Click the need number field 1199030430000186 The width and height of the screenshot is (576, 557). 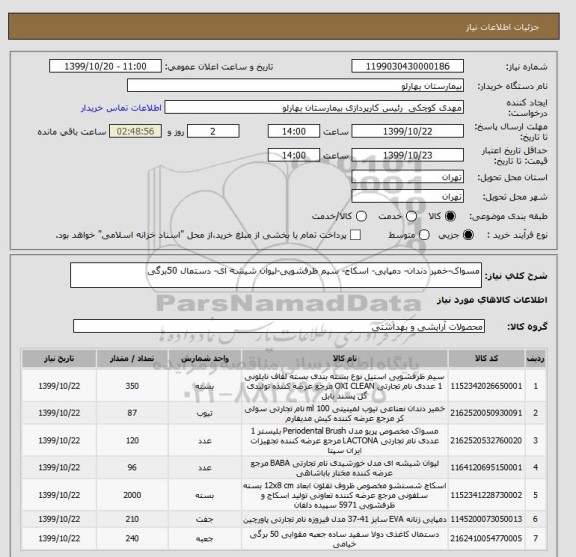click(407, 67)
